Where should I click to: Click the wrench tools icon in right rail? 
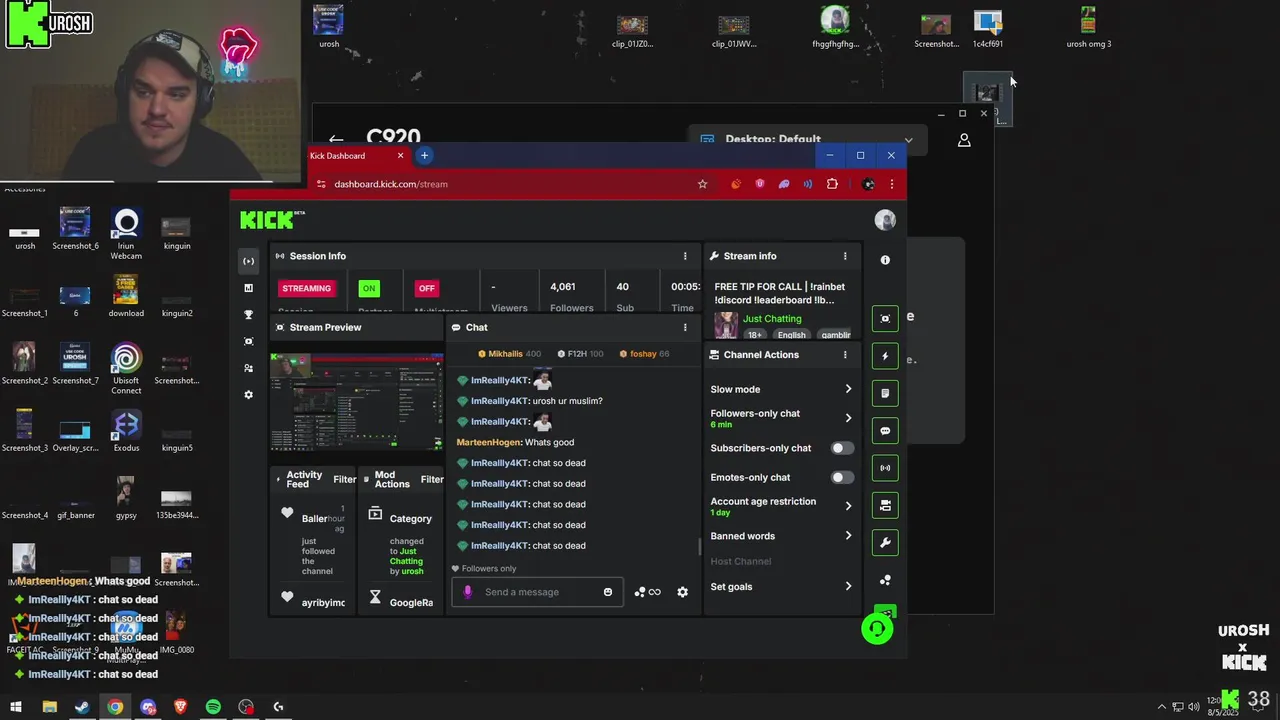click(x=885, y=543)
